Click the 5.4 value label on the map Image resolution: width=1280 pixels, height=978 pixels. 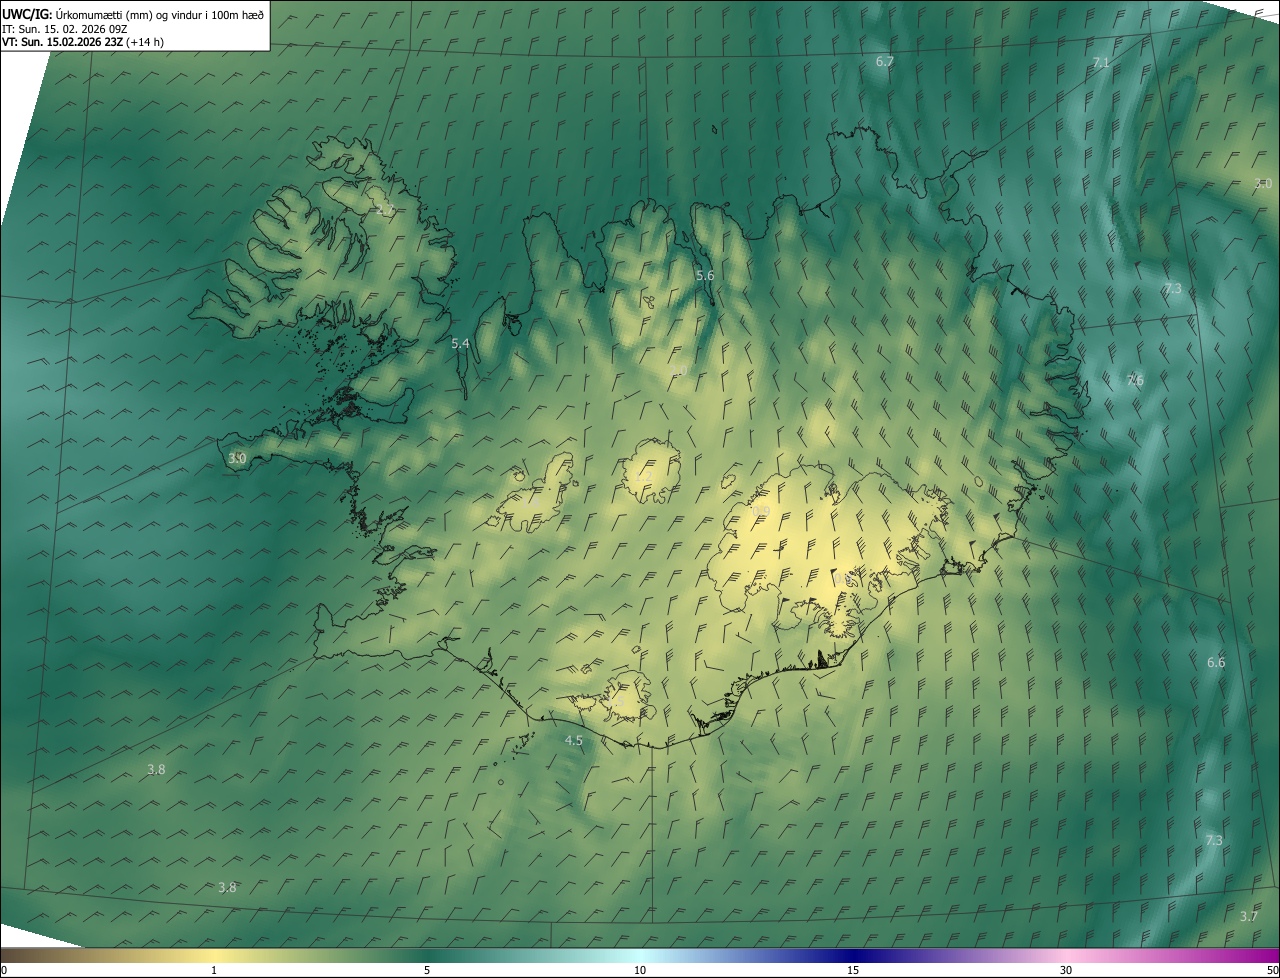click(x=460, y=343)
